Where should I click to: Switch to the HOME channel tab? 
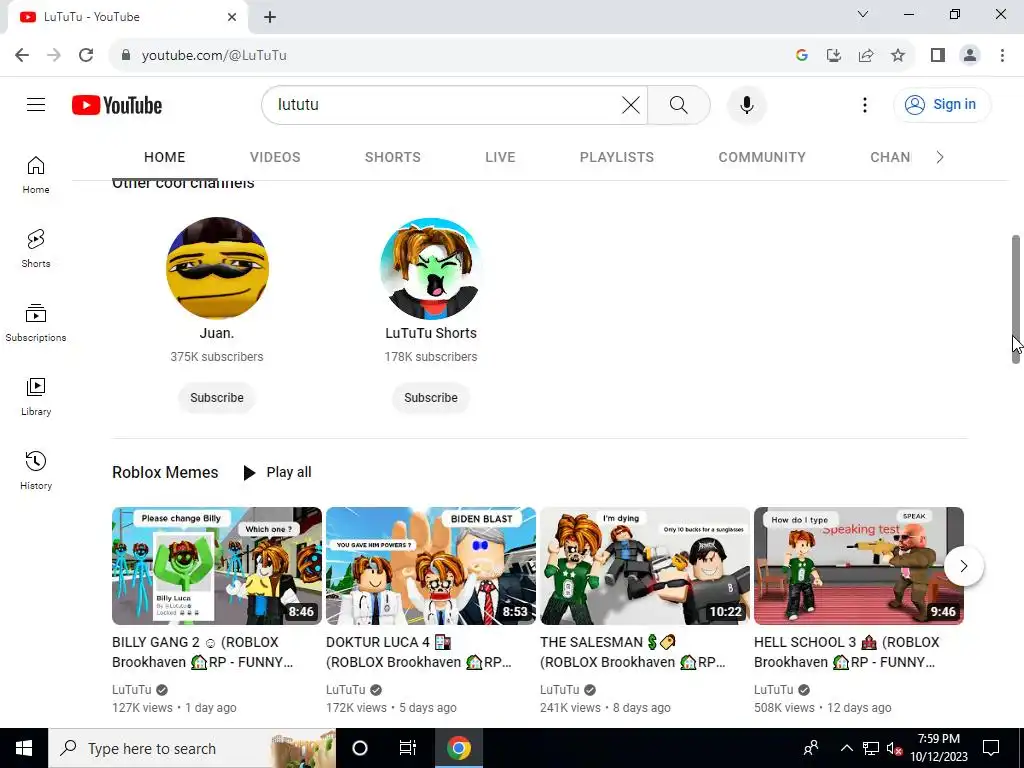(165, 157)
